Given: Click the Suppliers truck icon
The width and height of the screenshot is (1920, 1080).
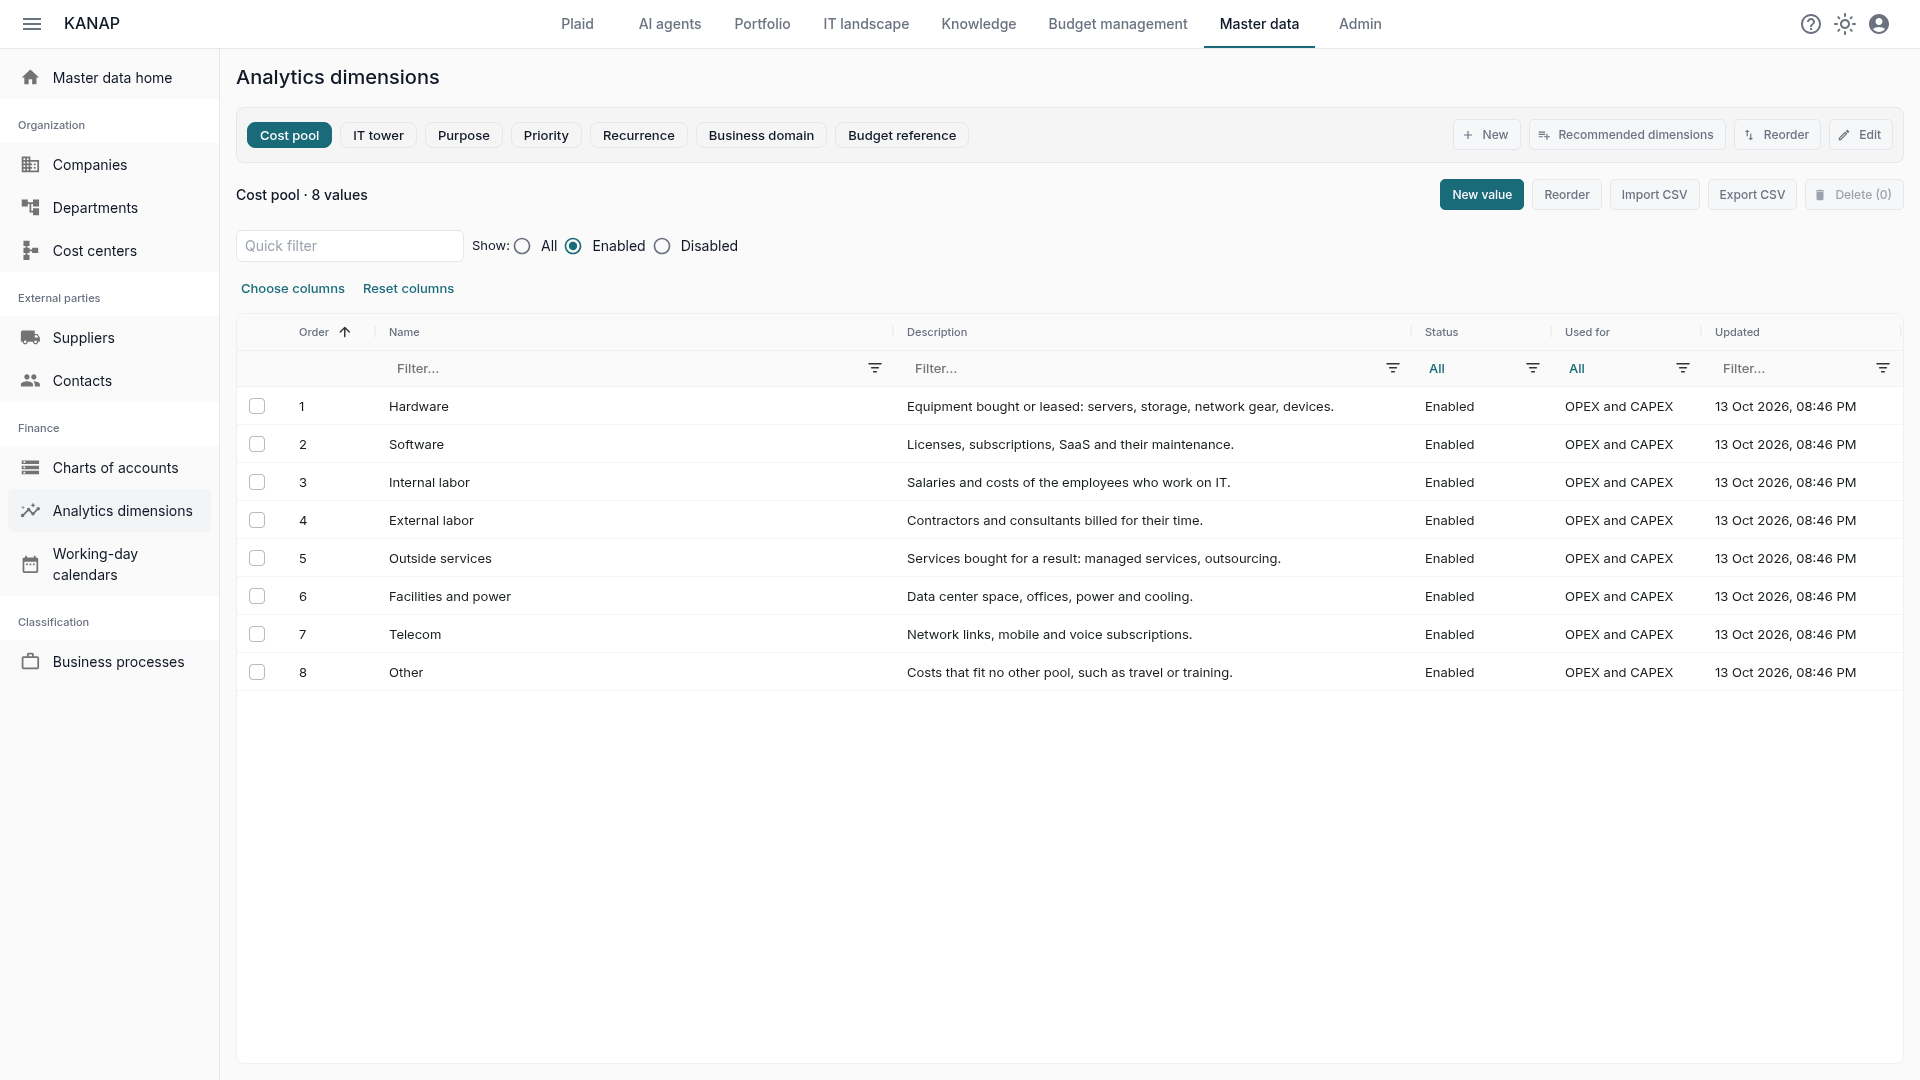Looking at the screenshot, I should (x=31, y=338).
